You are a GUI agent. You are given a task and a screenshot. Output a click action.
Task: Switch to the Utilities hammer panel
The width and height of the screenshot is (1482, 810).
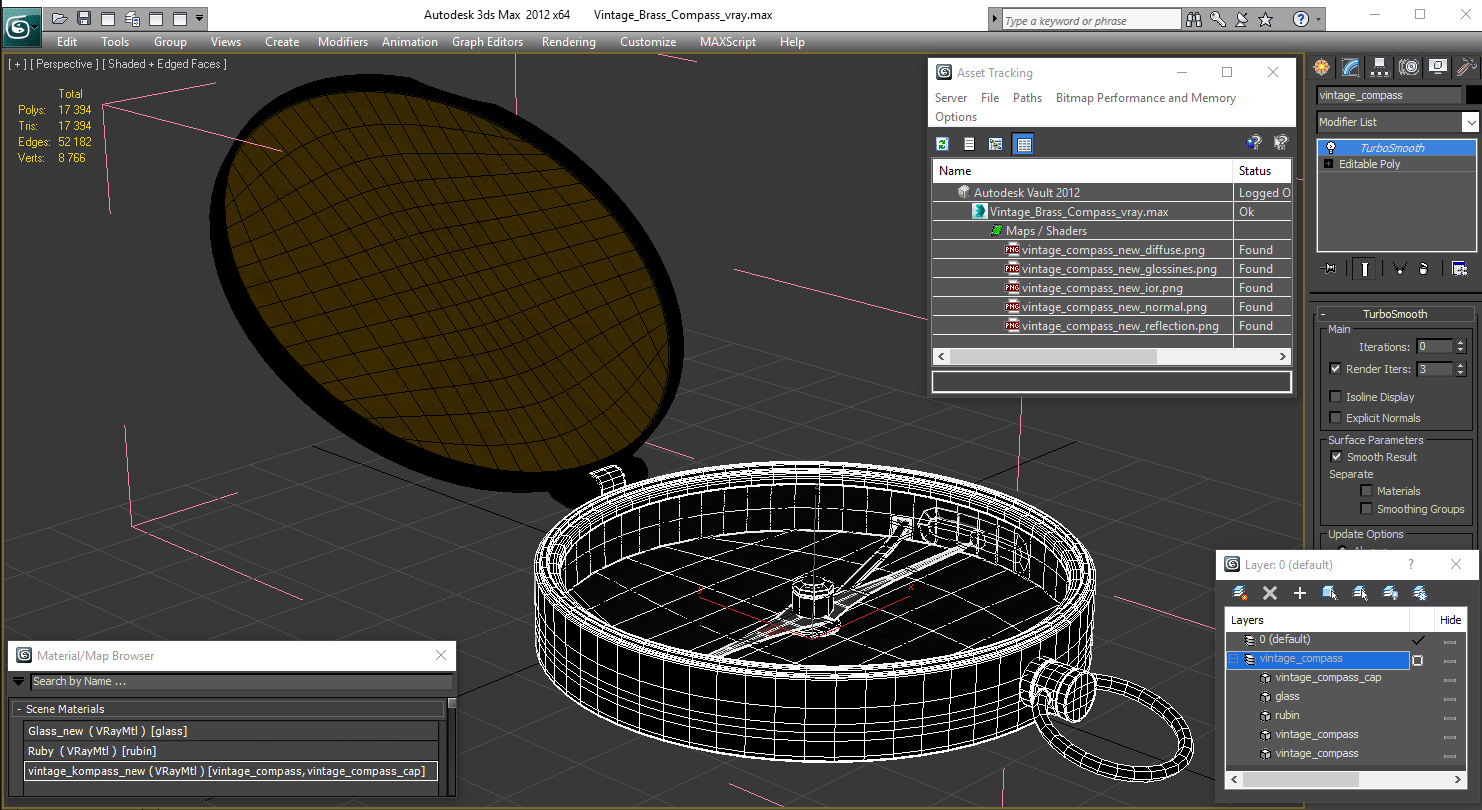1466,67
